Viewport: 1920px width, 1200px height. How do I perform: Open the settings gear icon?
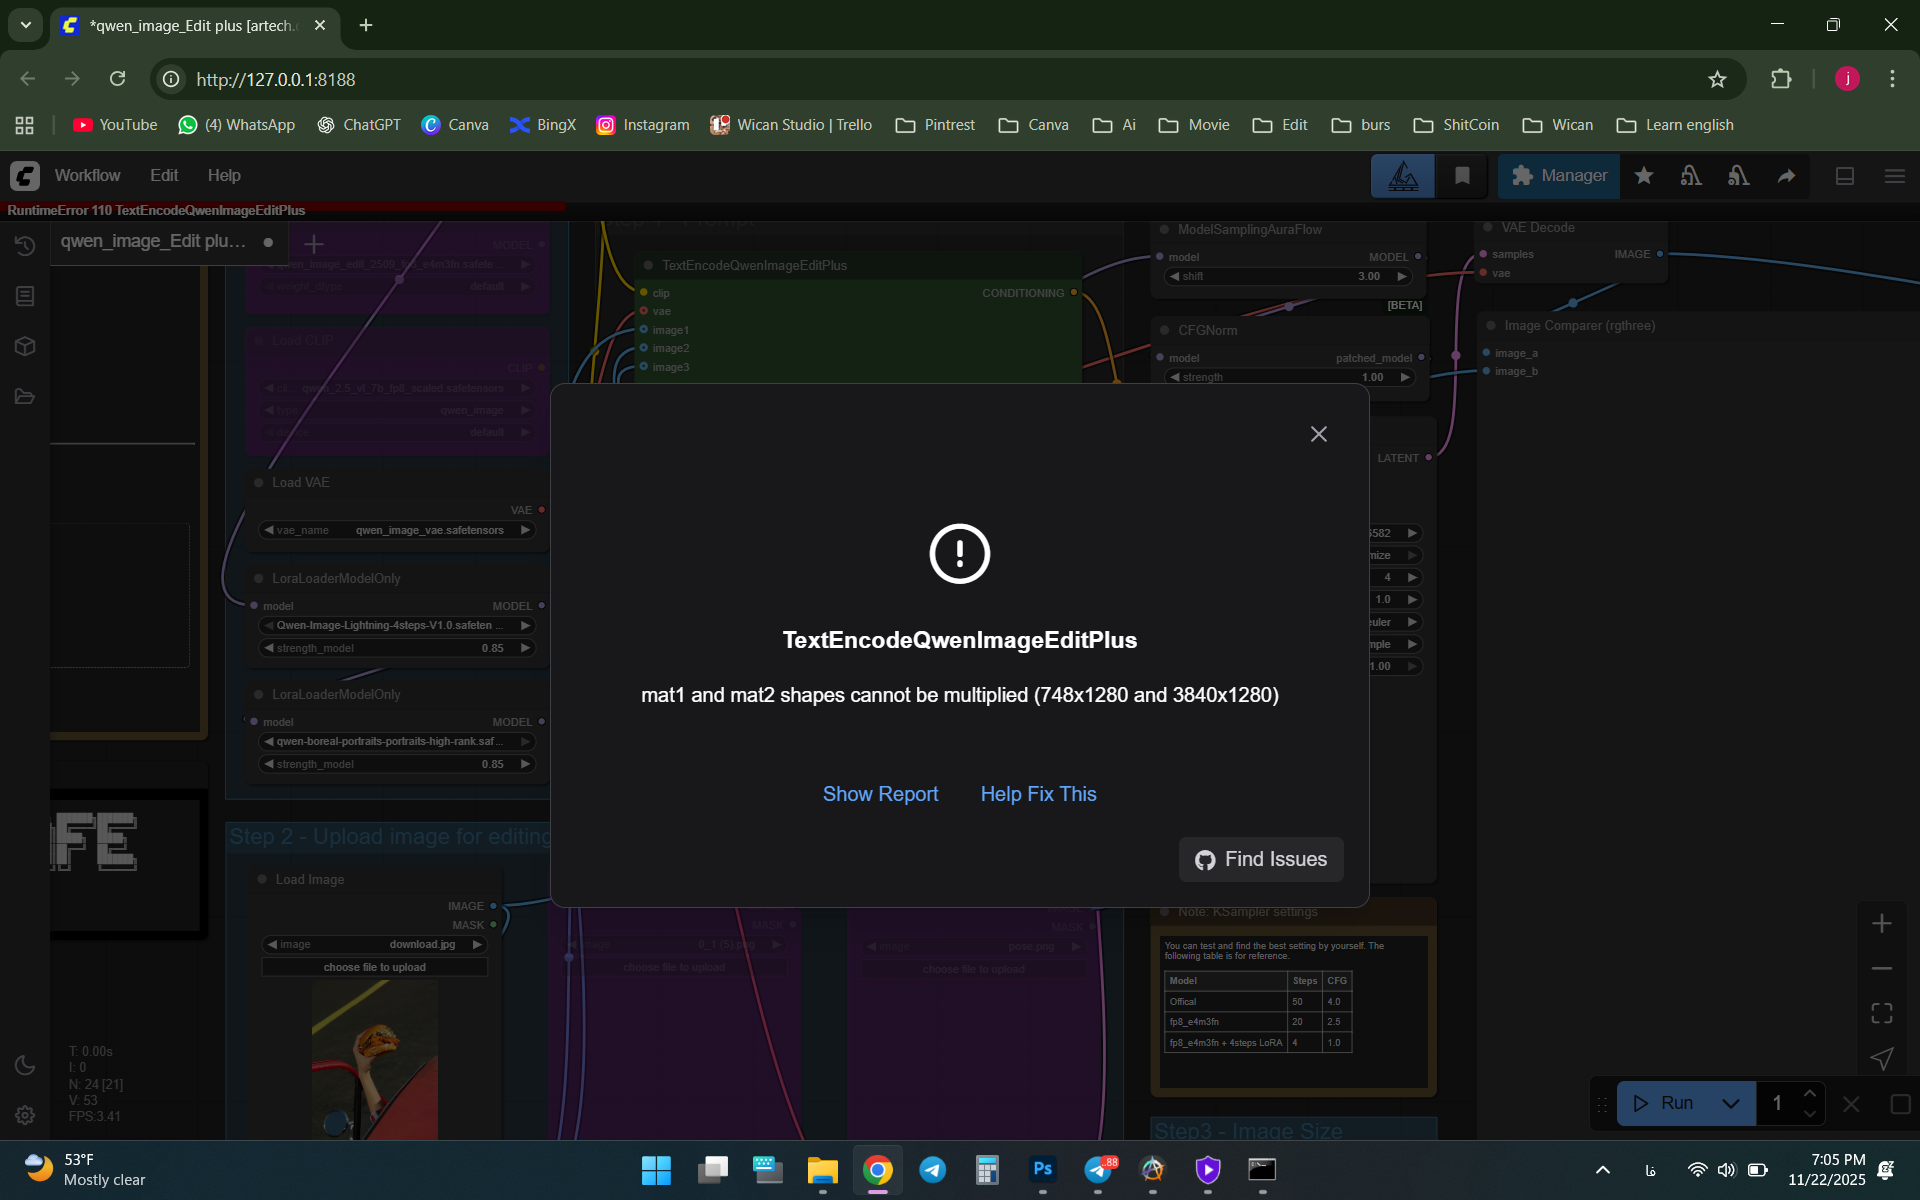pyautogui.click(x=25, y=1115)
